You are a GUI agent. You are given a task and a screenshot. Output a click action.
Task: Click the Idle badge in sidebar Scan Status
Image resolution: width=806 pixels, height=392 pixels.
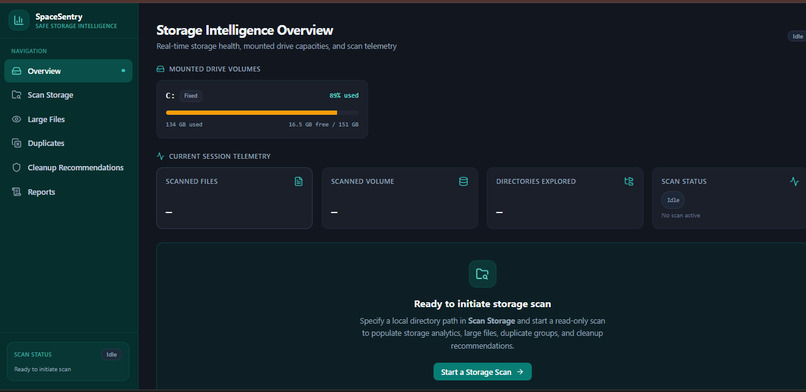click(112, 354)
